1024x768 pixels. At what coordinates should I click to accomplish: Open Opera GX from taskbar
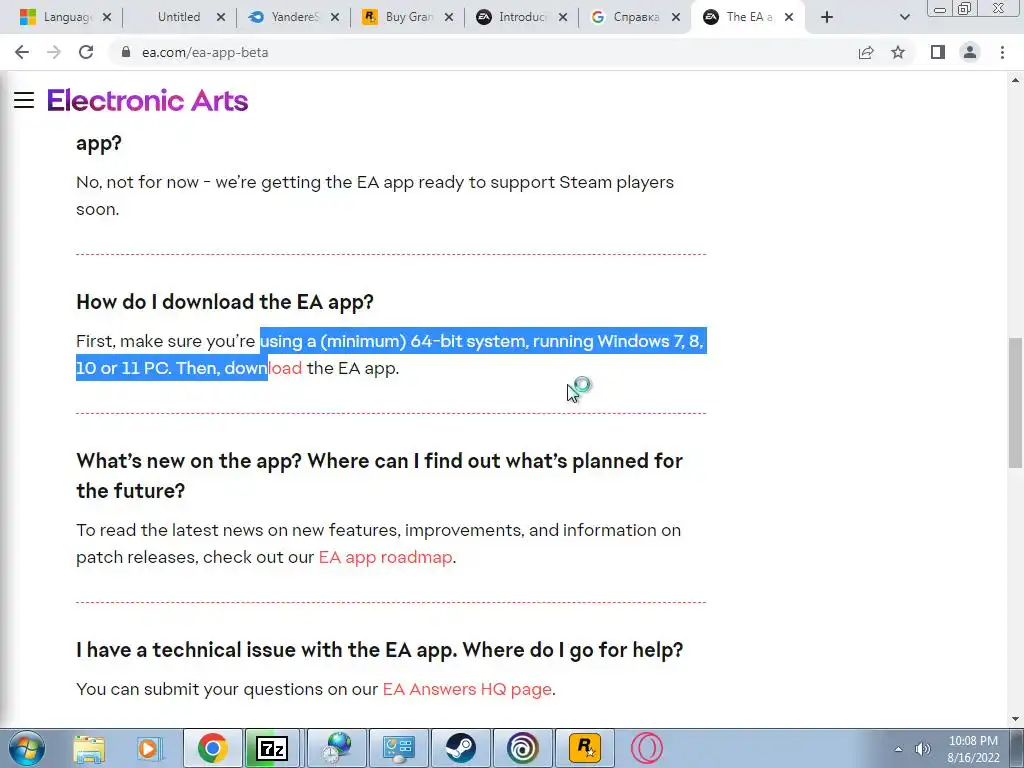[x=647, y=748]
